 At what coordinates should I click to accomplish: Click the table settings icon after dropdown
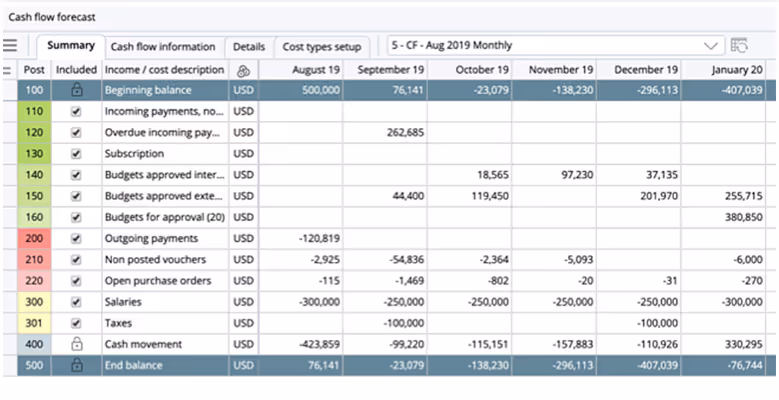[739, 46]
